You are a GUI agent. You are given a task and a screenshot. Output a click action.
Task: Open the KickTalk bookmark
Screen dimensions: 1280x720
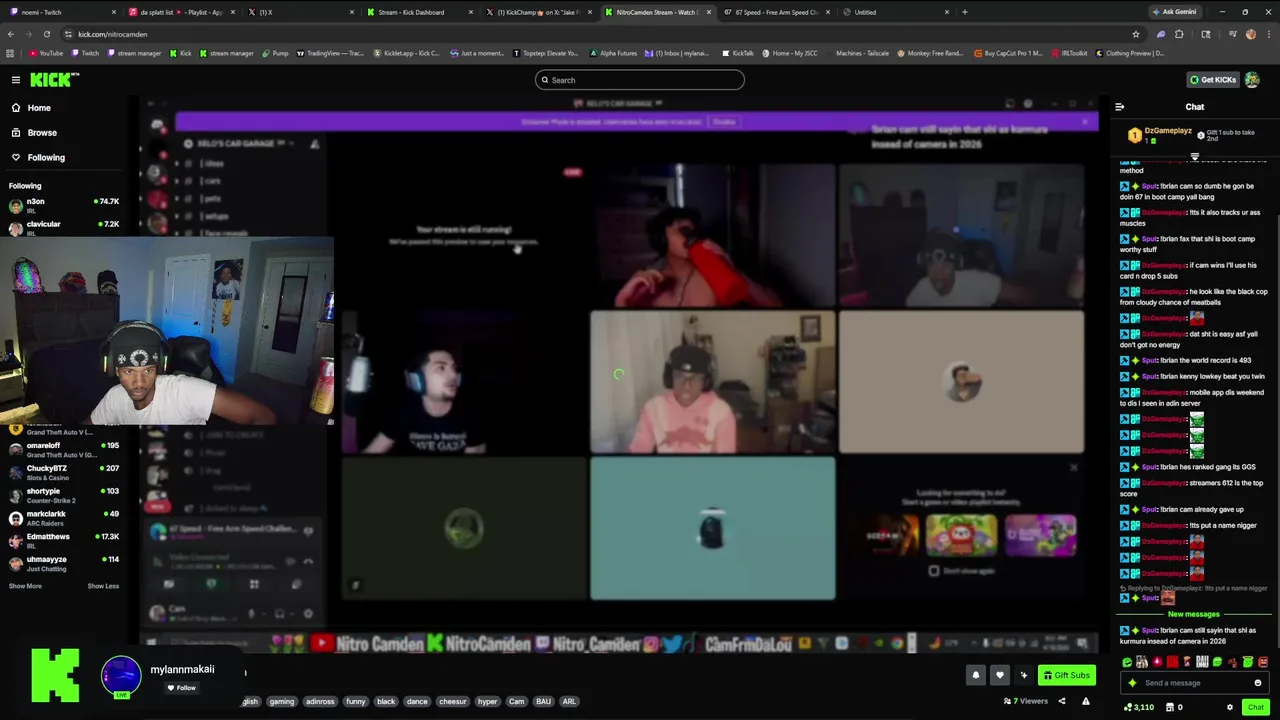coord(738,53)
